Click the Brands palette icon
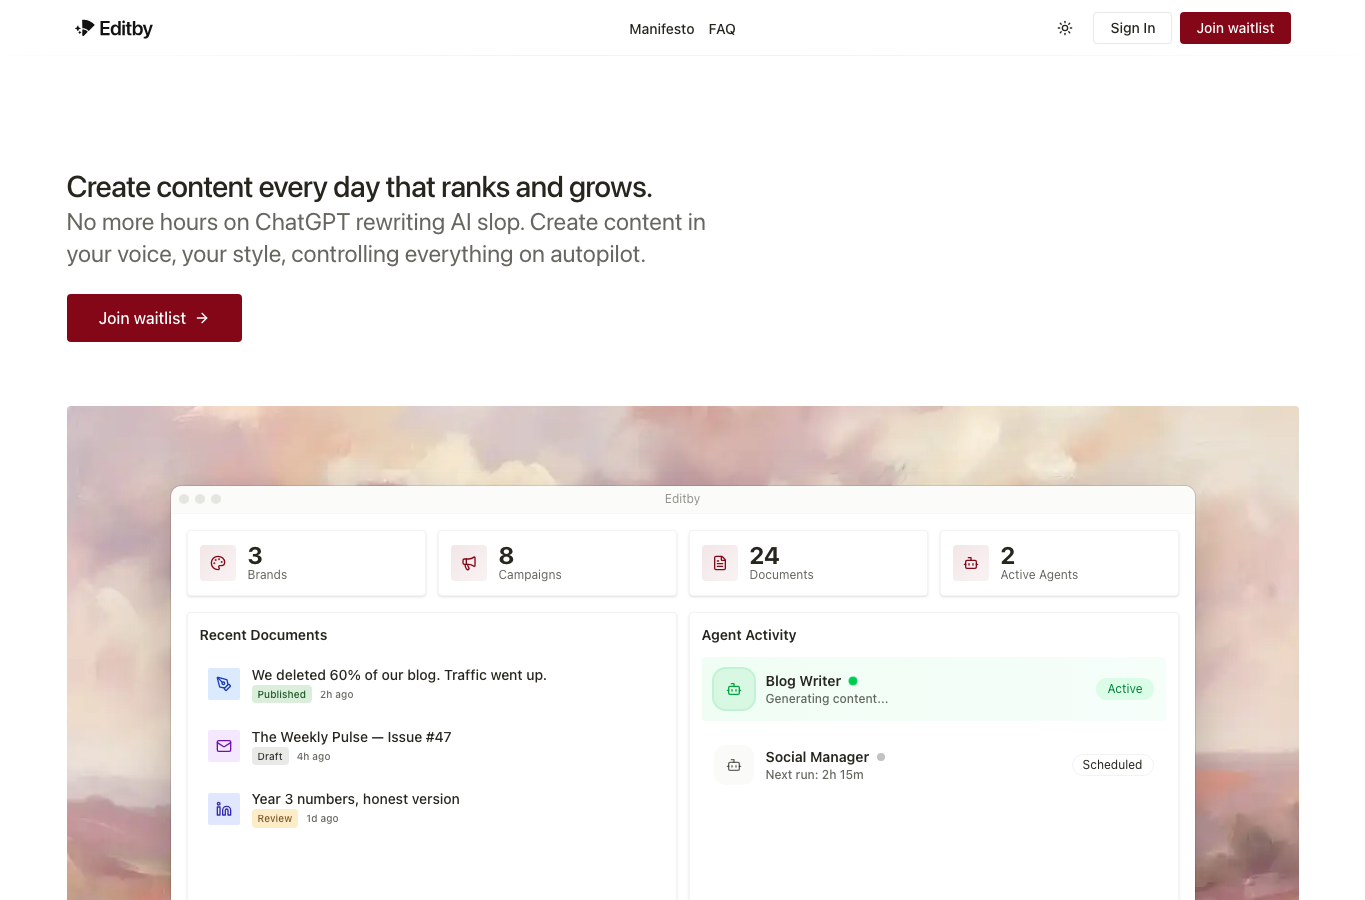This screenshot has height=900, width=1365. [x=218, y=563]
